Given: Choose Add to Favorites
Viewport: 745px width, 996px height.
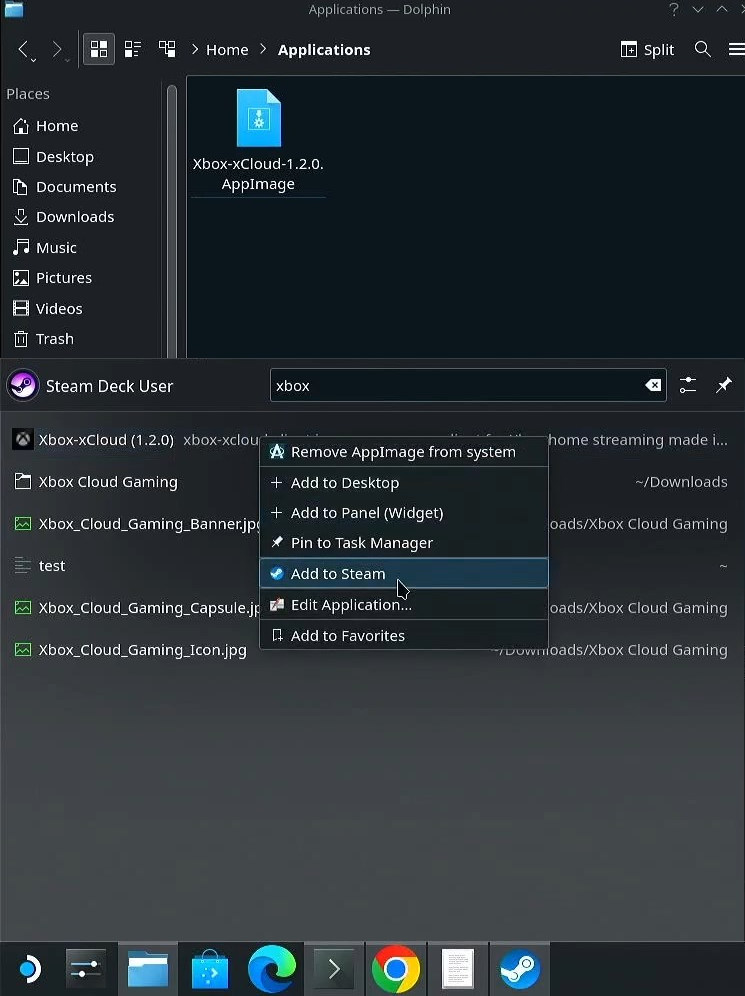Looking at the screenshot, I should pyautogui.click(x=404, y=635).
